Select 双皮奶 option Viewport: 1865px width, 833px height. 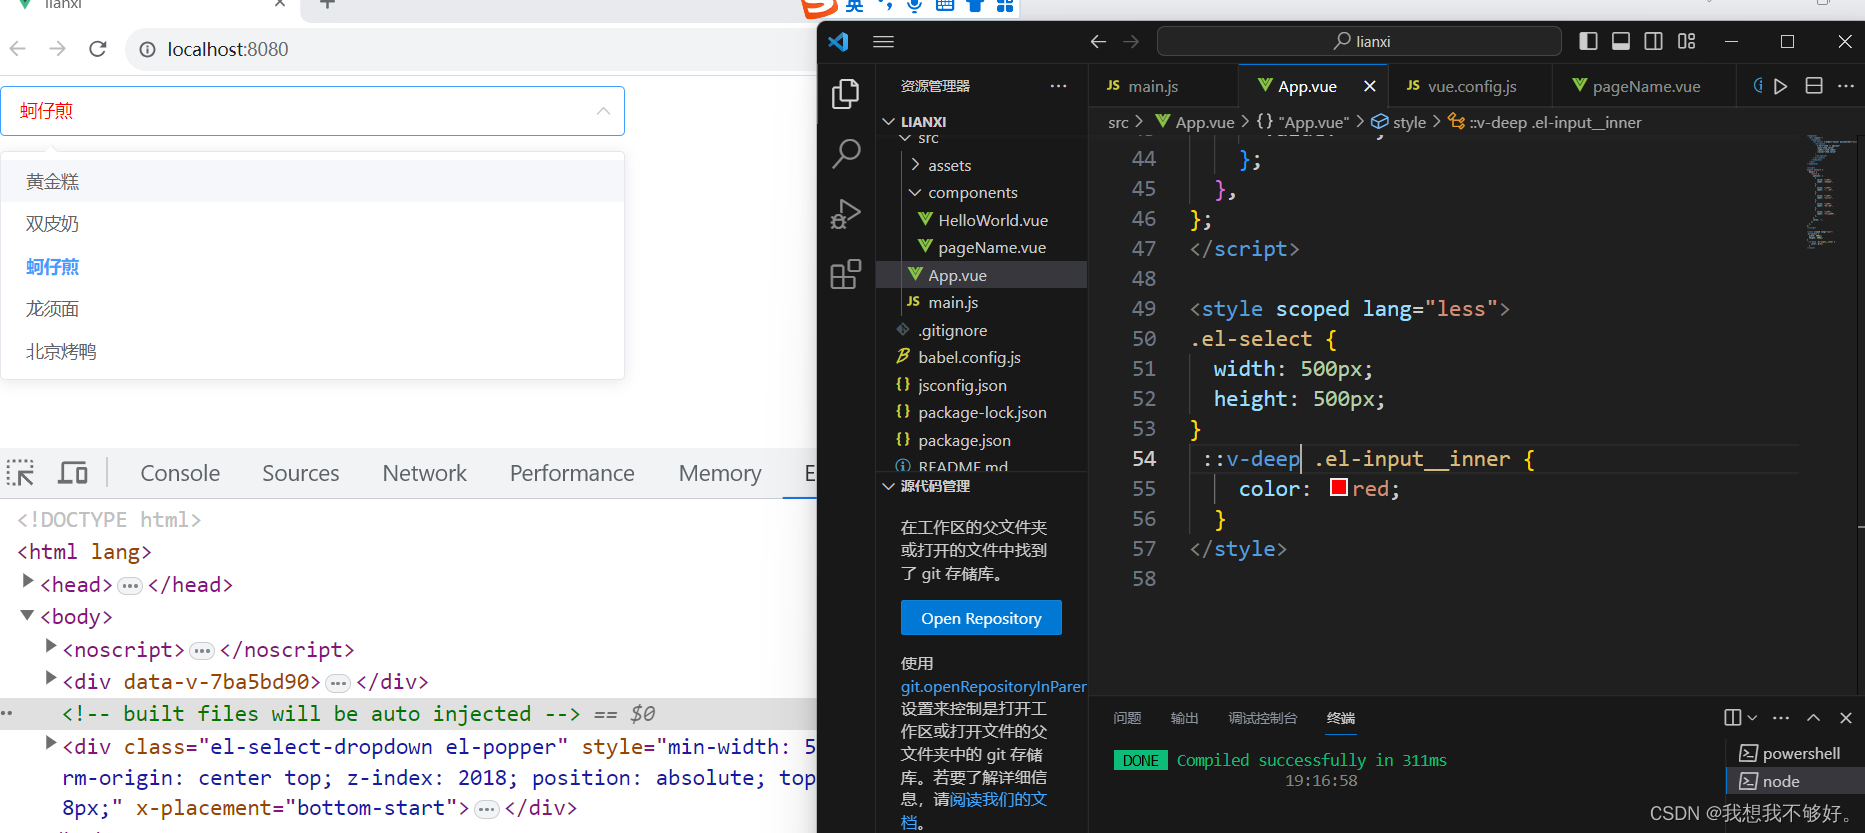[313, 224]
